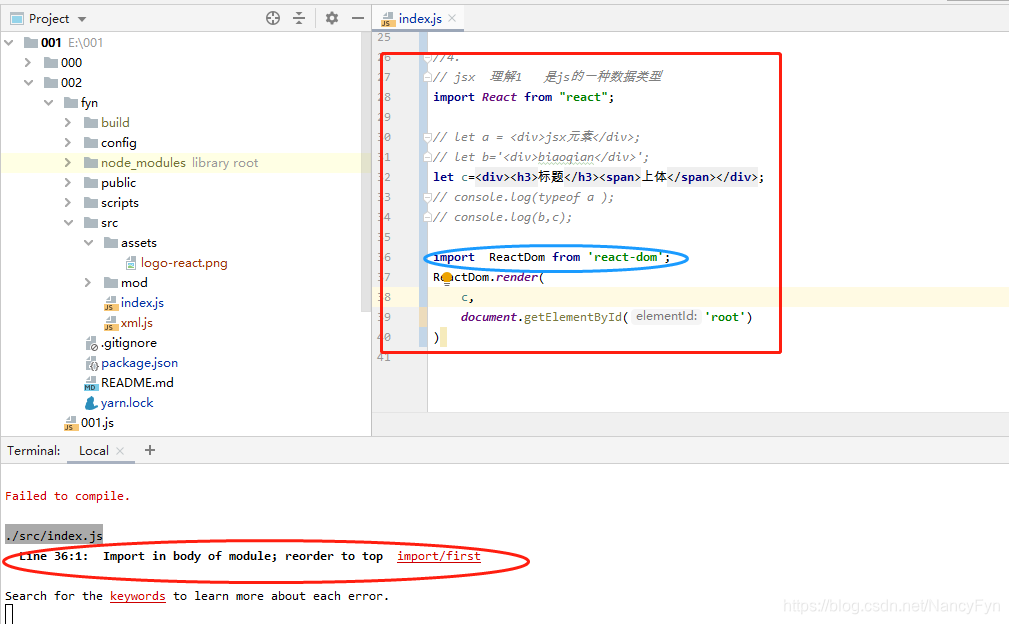1009x624 pixels.
Task: Open index.js in project tree
Action: coord(142,302)
